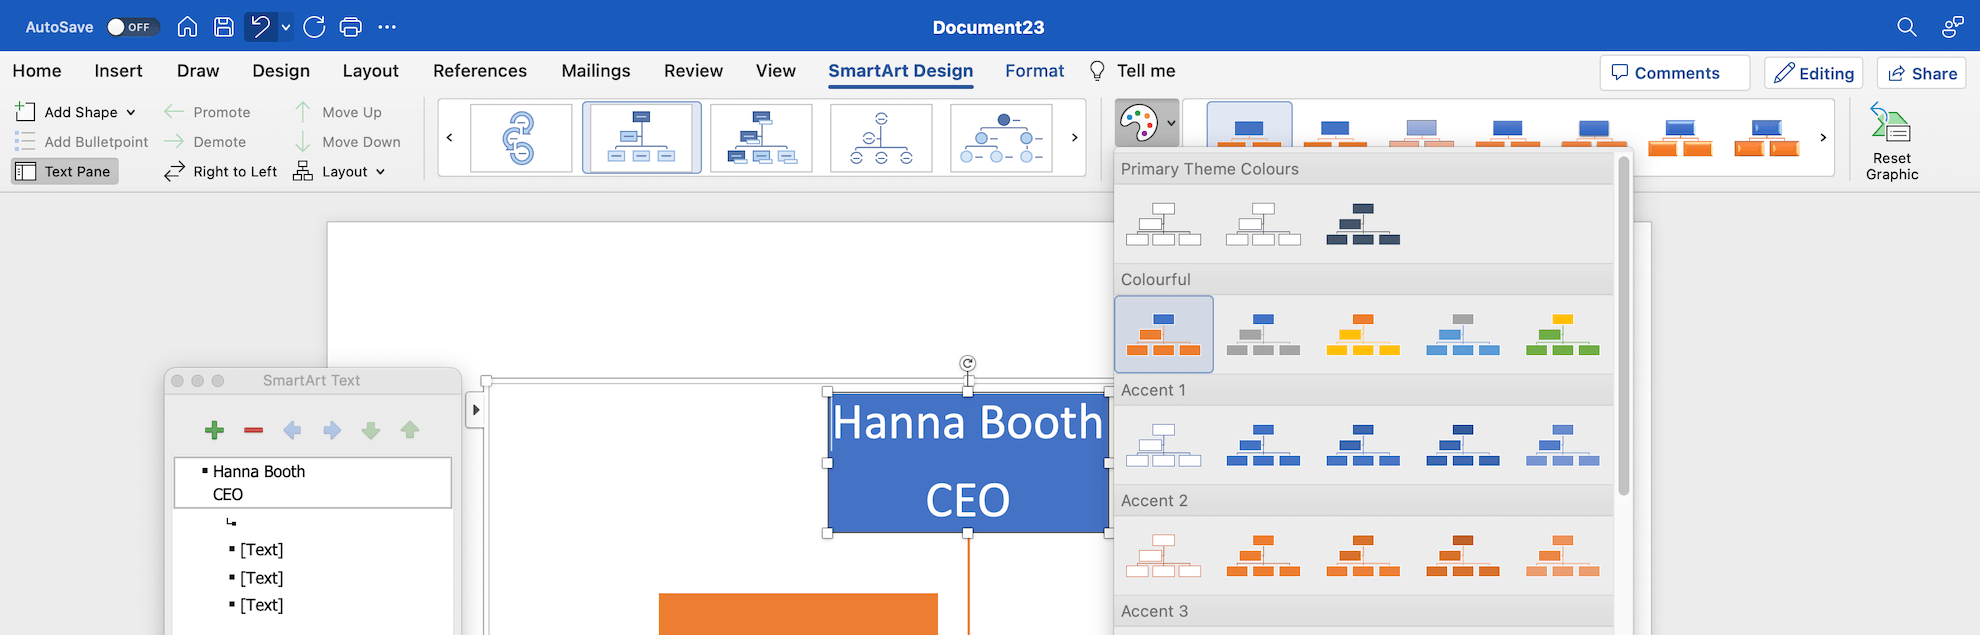Open the Comments button

click(x=1675, y=73)
